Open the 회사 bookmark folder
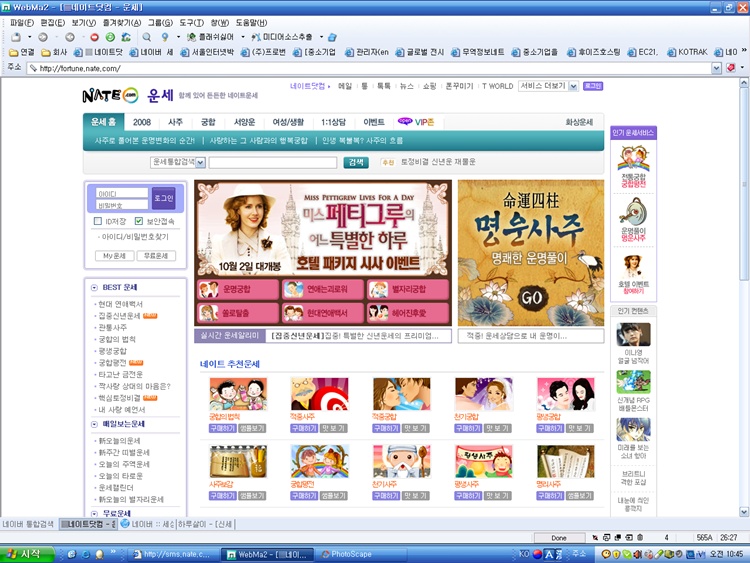The height and width of the screenshot is (563, 750). [x=54, y=52]
